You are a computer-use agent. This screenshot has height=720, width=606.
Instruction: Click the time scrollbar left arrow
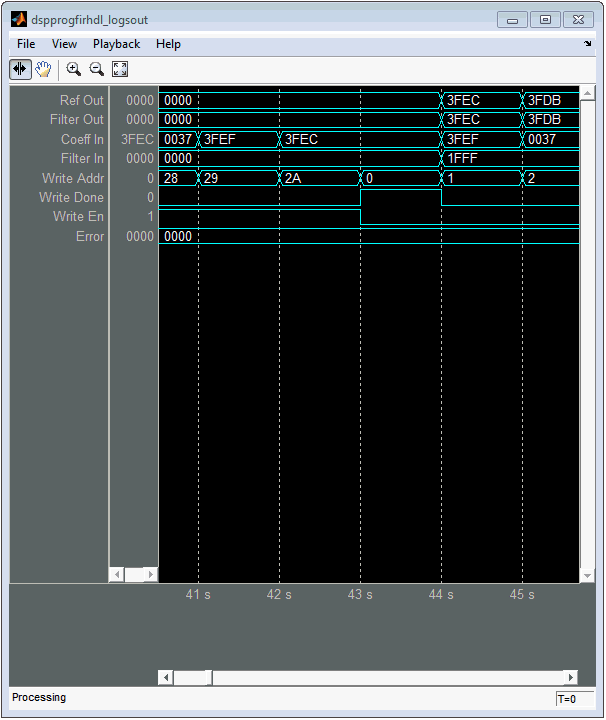pos(166,678)
